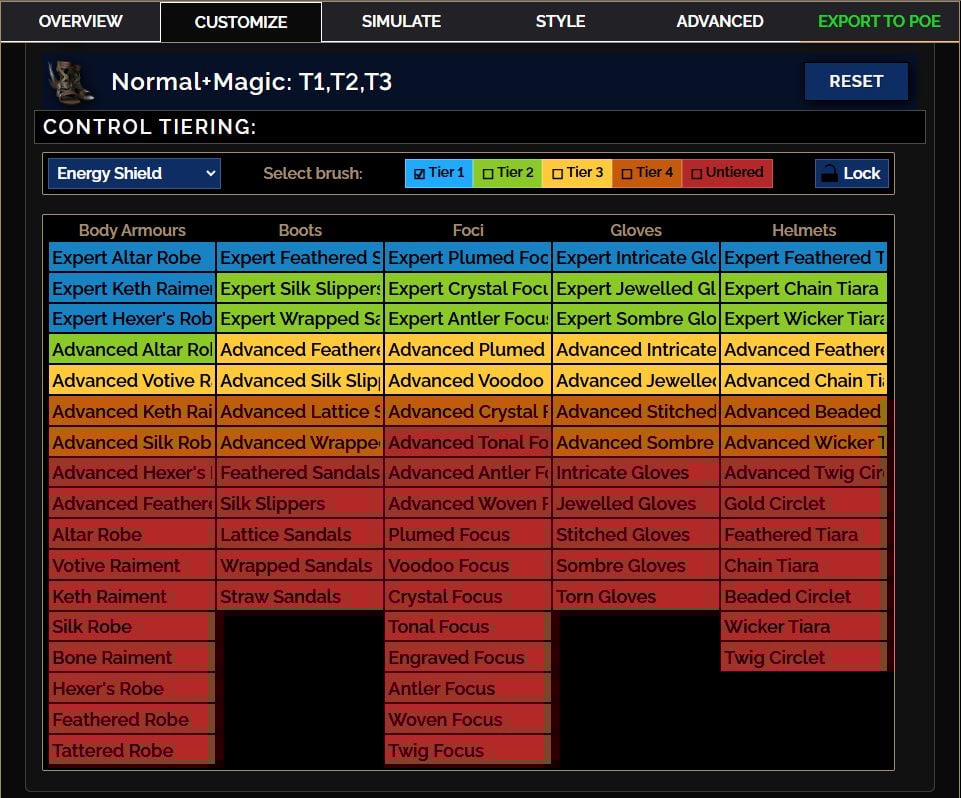
Task: Switch to the SIMULATE tab
Action: (401, 21)
